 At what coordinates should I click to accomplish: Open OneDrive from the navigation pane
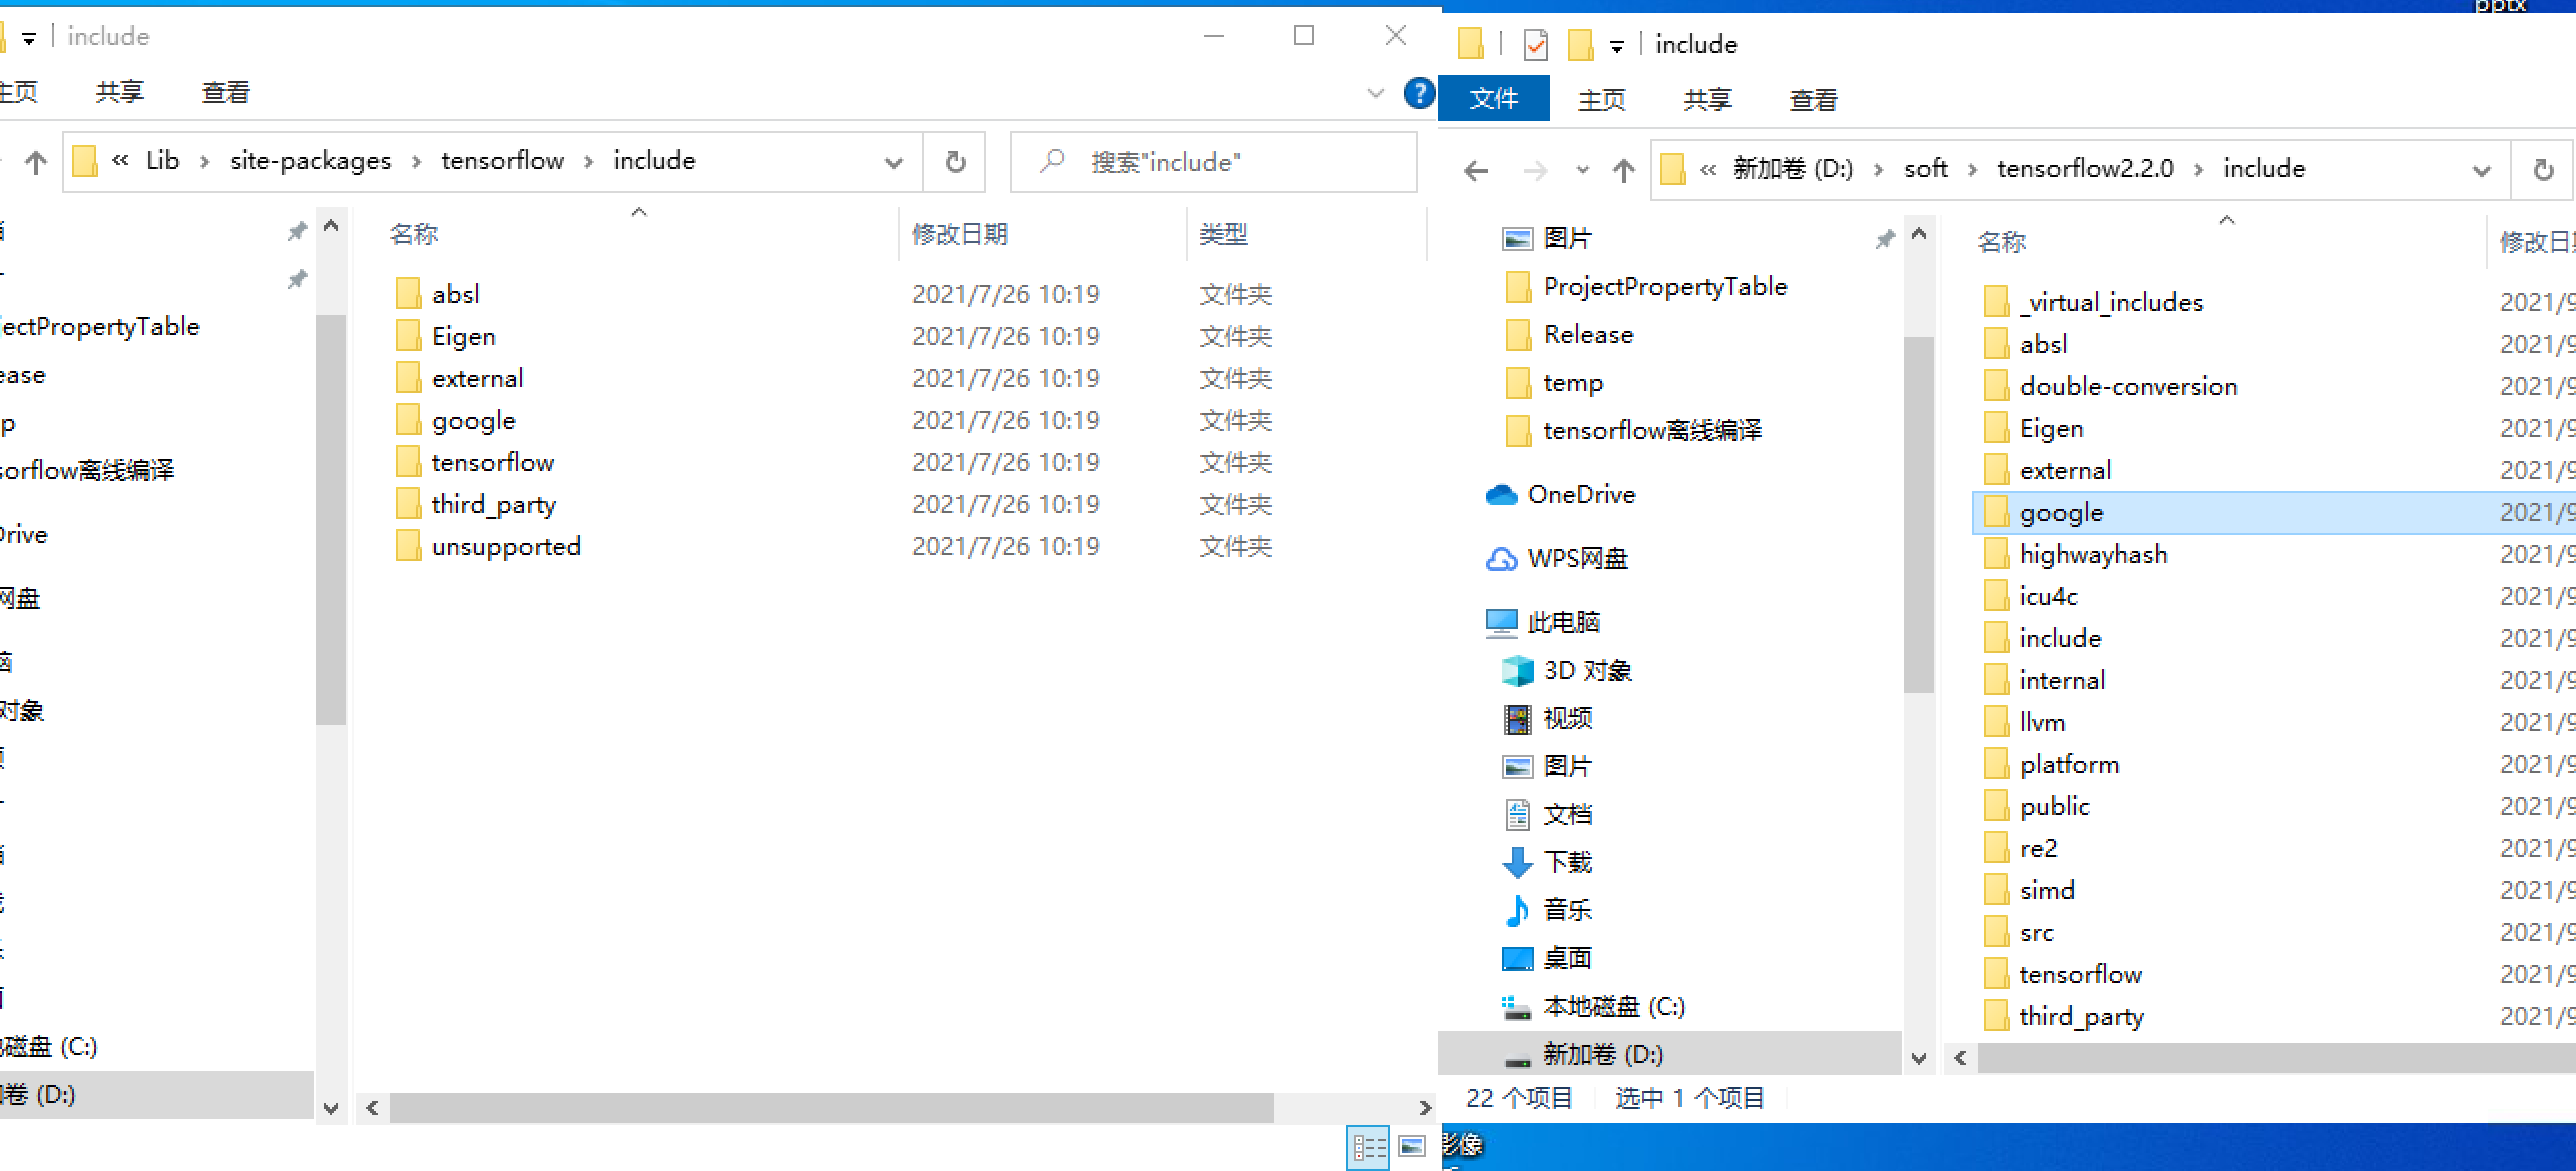pyautogui.click(x=1583, y=494)
